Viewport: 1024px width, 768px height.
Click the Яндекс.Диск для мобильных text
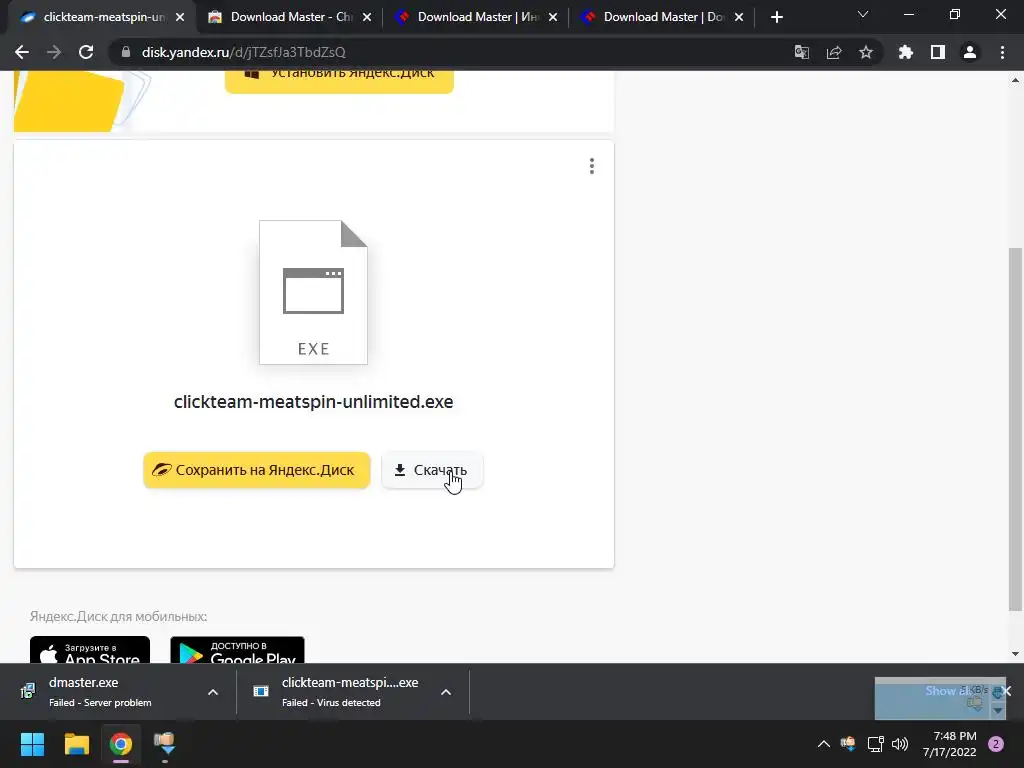(x=118, y=616)
